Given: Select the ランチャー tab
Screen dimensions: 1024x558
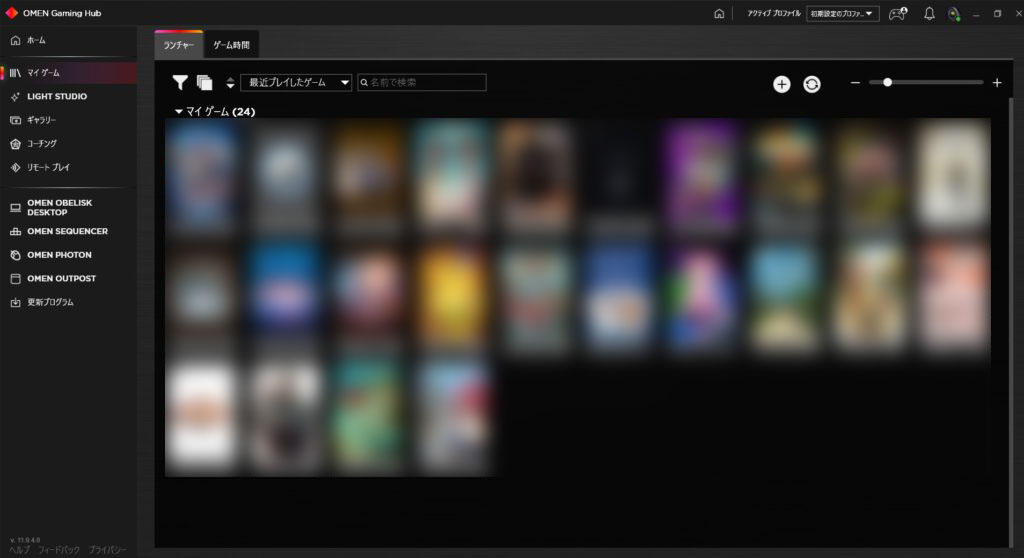Looking at the screenshot, I should tap(178, 46).
